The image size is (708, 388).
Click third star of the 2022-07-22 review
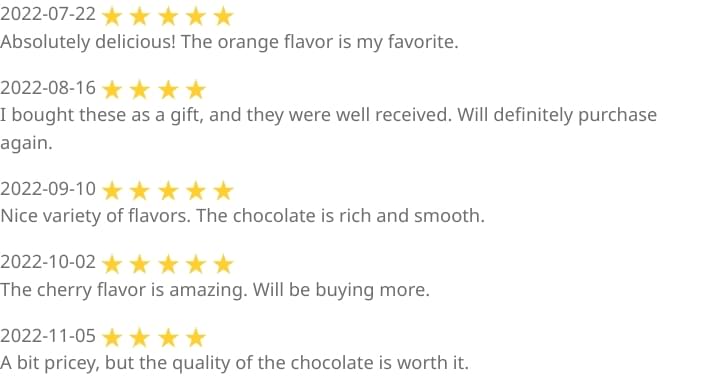168,17
